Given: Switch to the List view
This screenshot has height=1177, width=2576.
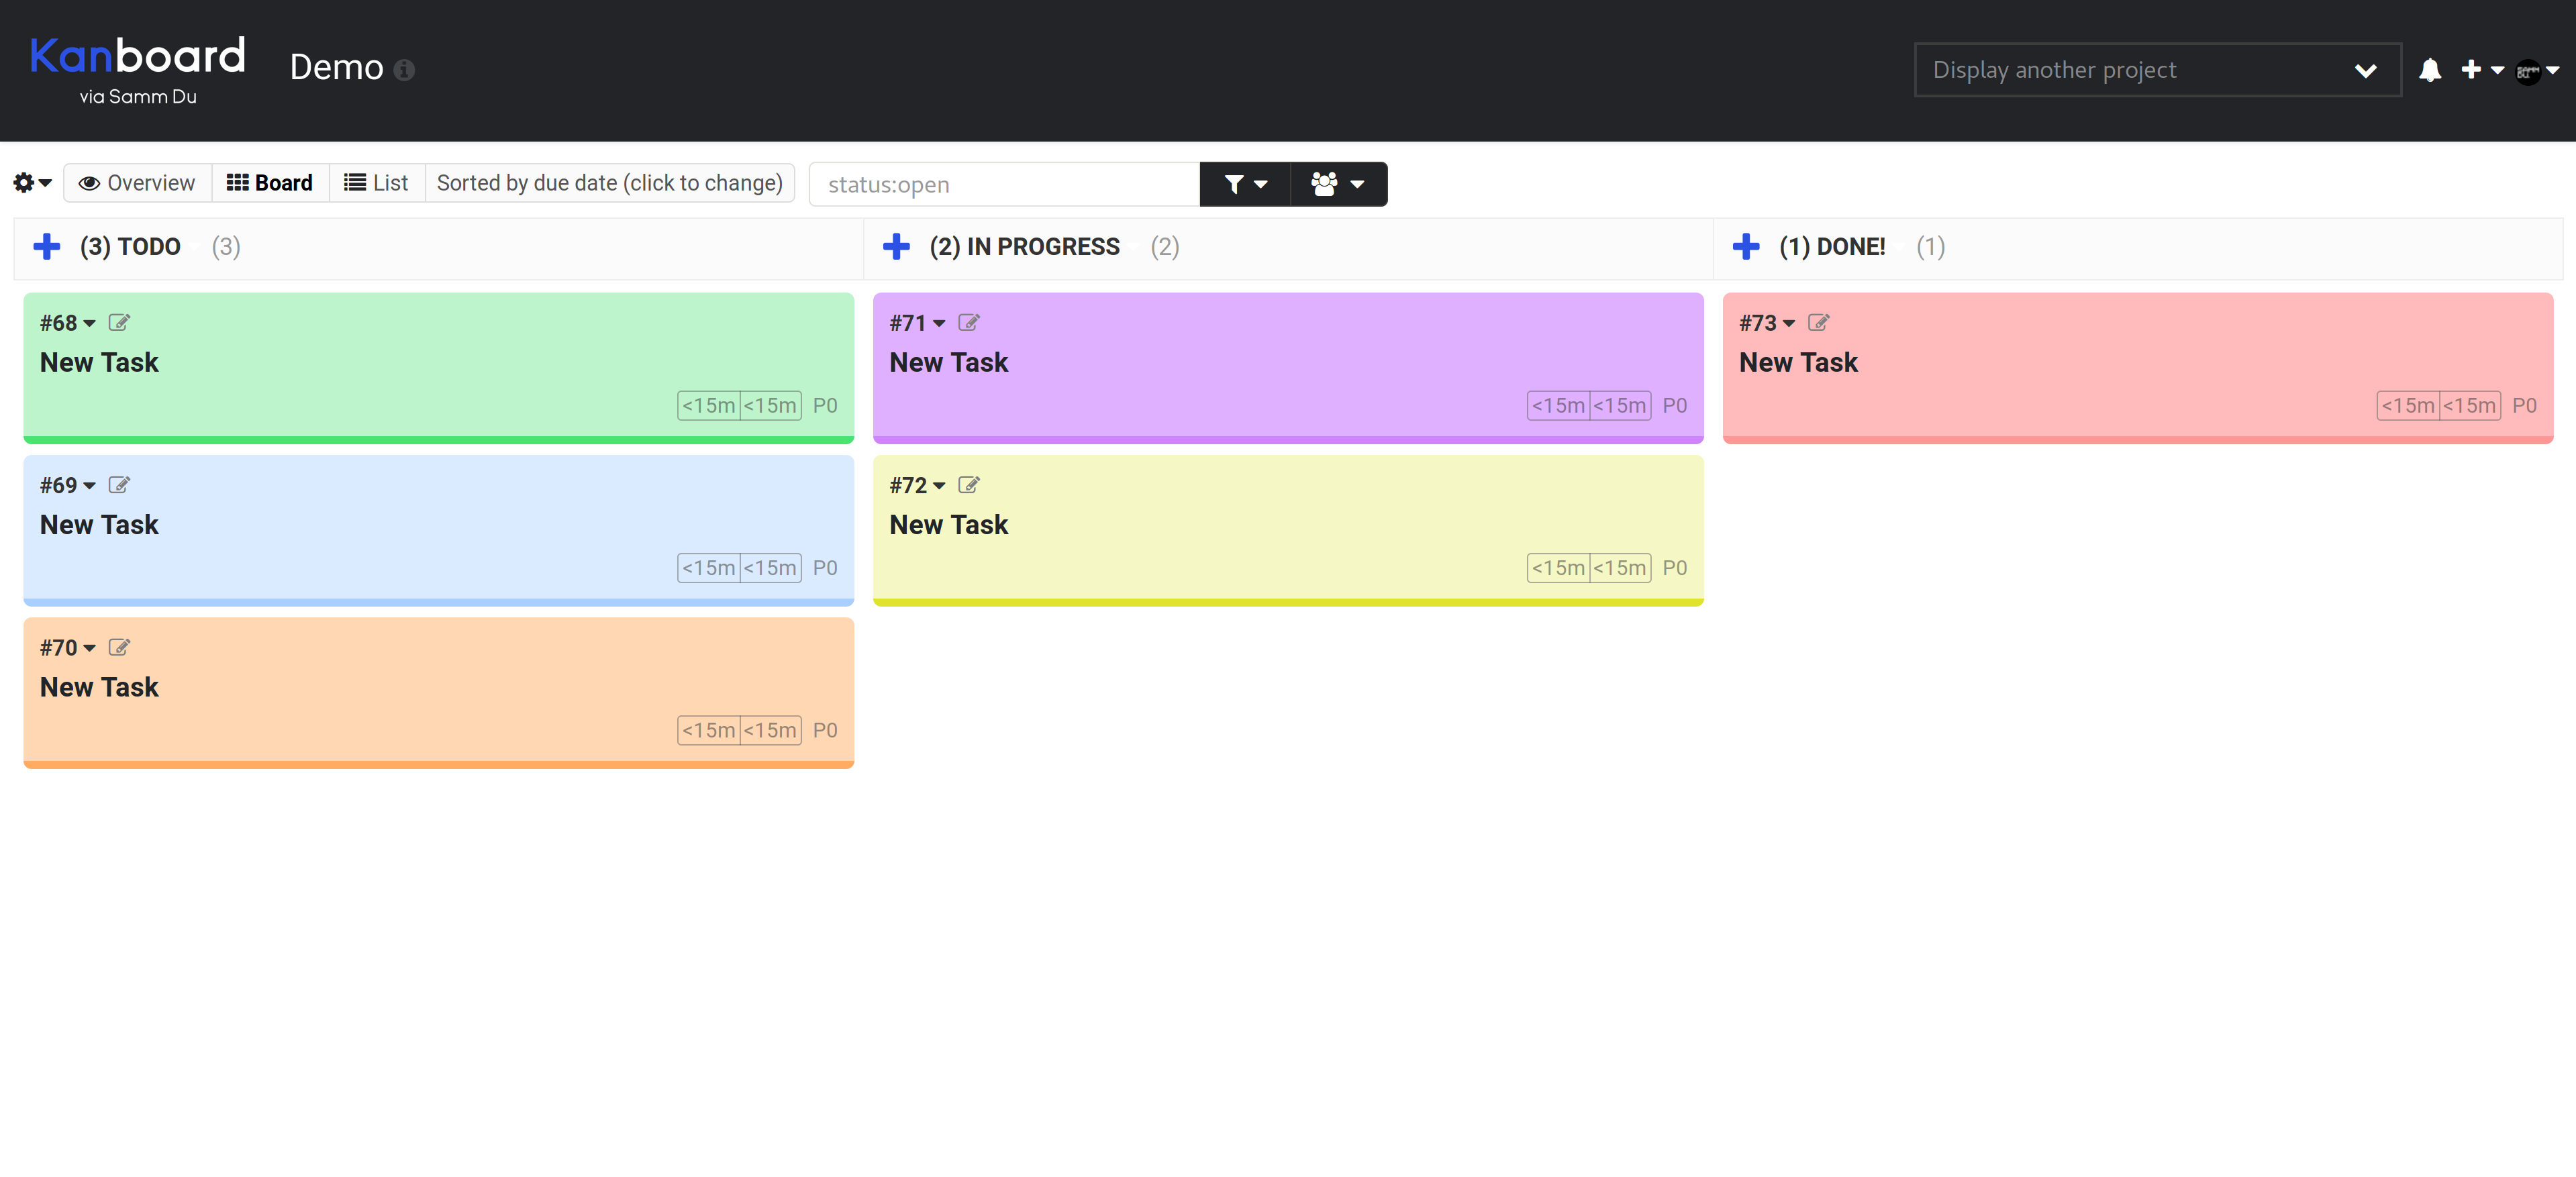Looking at the screenshot, I should pyautogui.click(x=377, y=183).
